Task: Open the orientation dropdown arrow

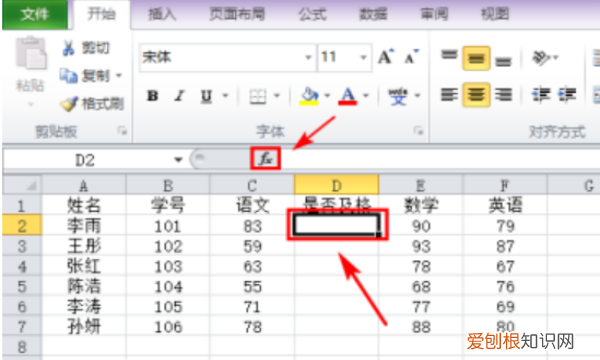Action: (556, 57)
